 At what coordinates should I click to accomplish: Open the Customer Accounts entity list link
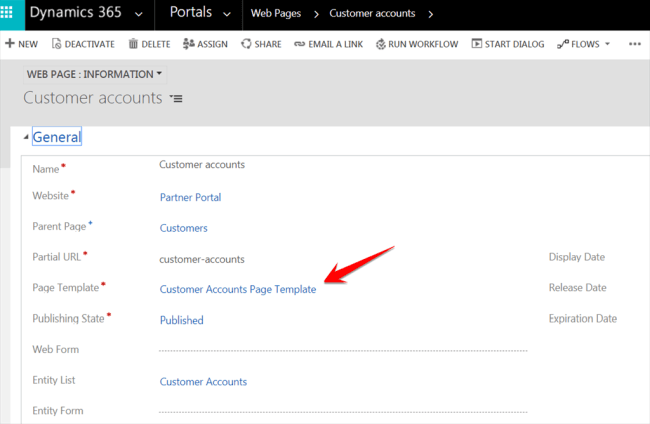(x=203, y=382)
